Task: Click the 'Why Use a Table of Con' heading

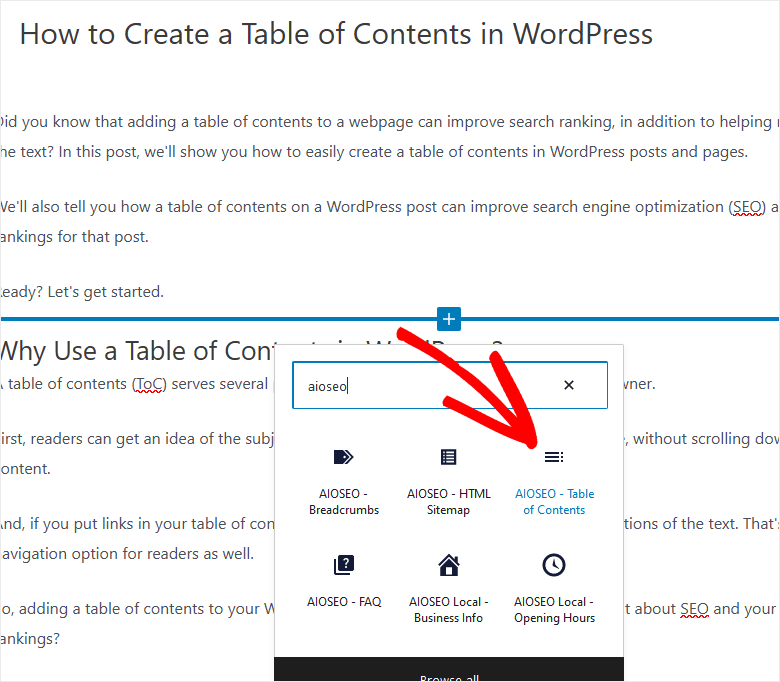Action: click(x=137, y=351)
